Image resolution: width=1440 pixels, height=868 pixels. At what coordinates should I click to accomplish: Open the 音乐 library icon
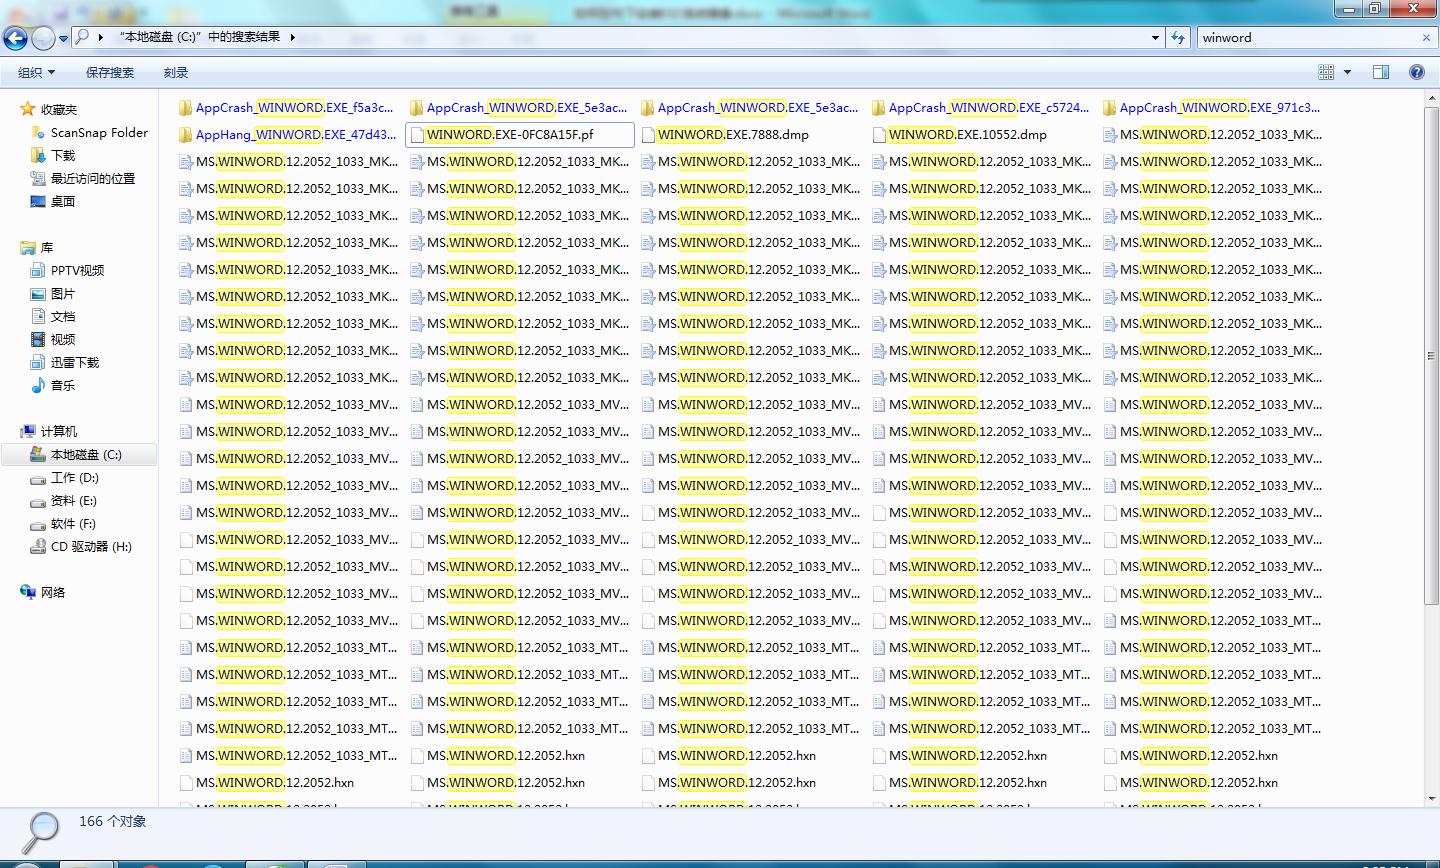(x=38, y=385)
